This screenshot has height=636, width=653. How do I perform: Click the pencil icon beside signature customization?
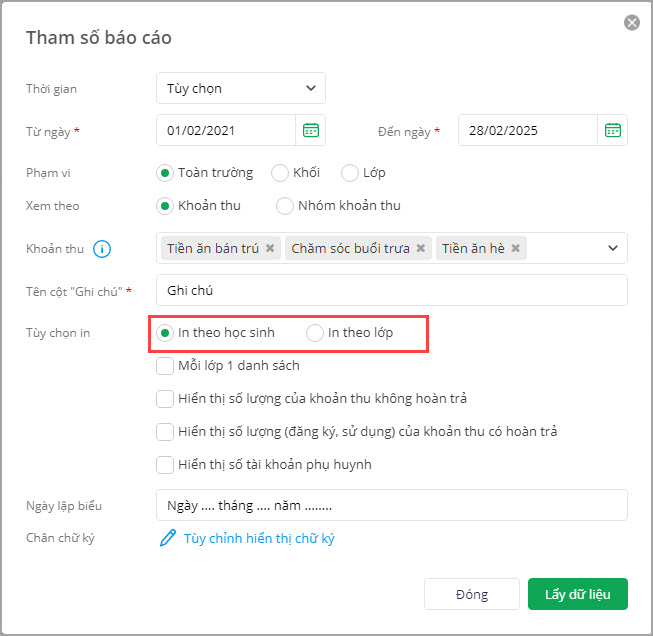[x=168, y=539]
